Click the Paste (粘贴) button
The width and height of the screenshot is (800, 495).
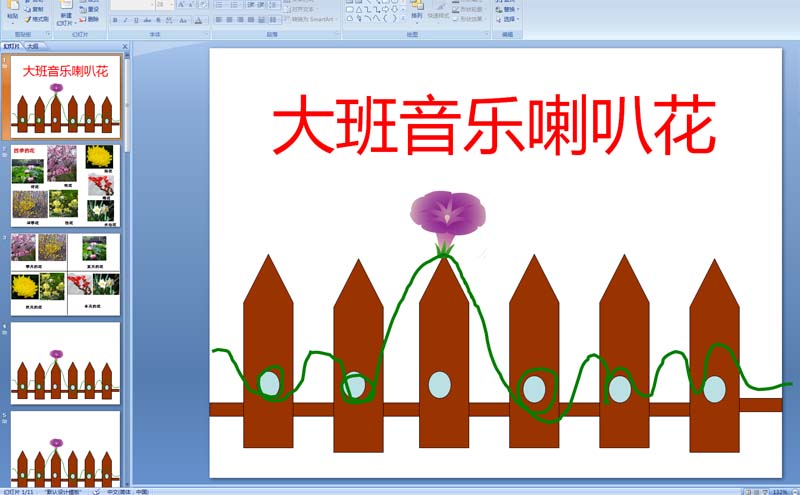pyautogui.click(x=13, y=12)
